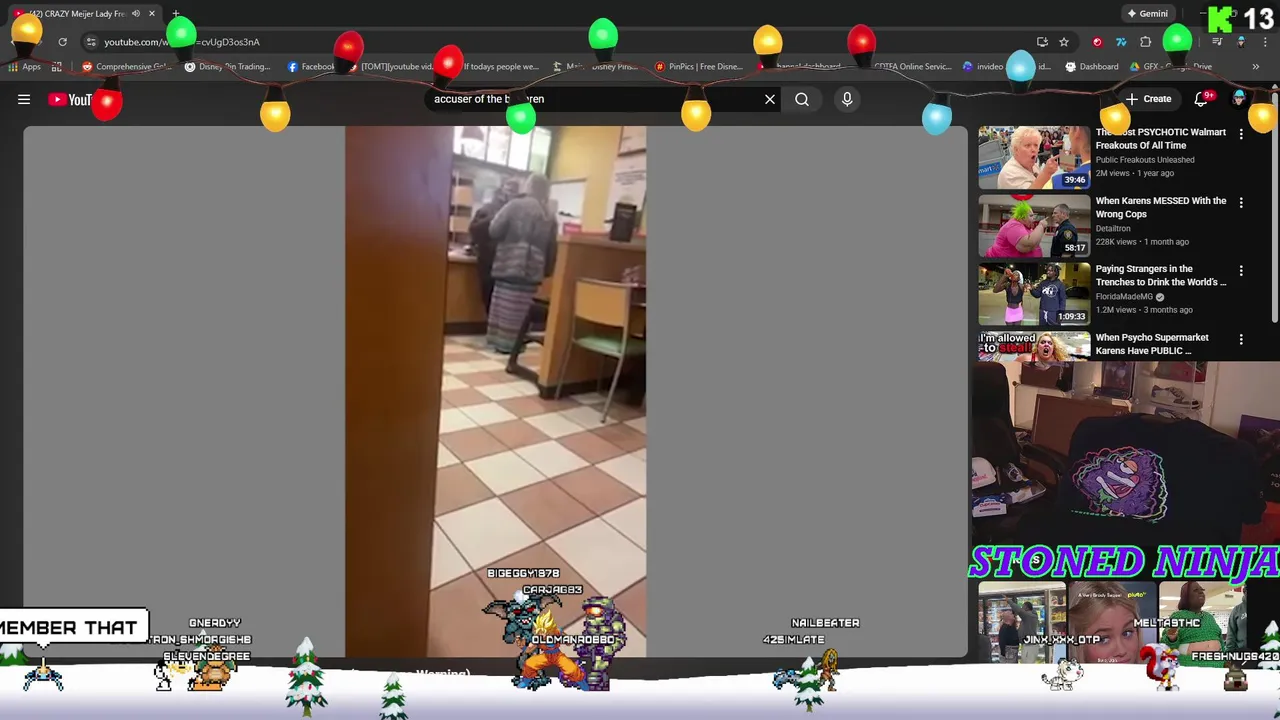
Task: Open the tab groups grid icon in bookmarks bar
Action: 56,67
